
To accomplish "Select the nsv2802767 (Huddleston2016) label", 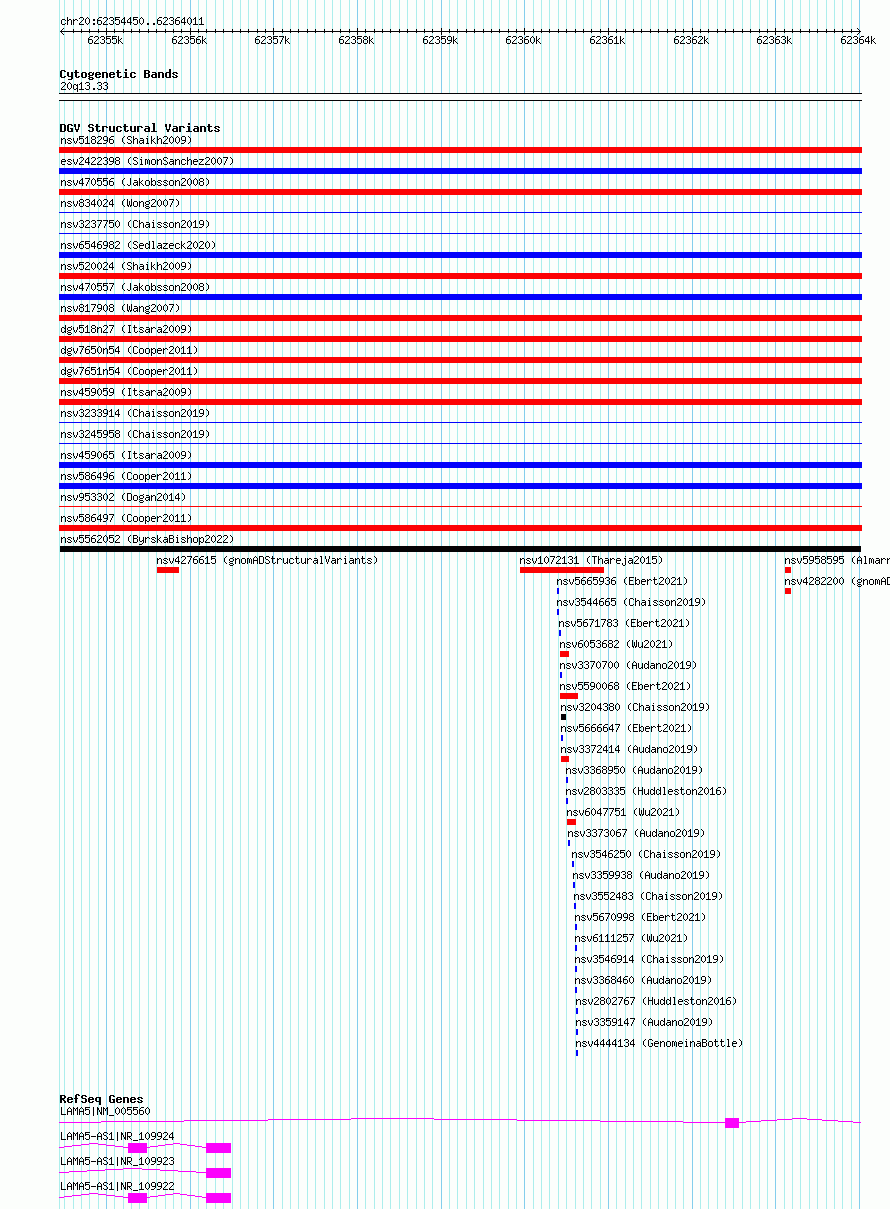I will click(x=656, y=1001).
